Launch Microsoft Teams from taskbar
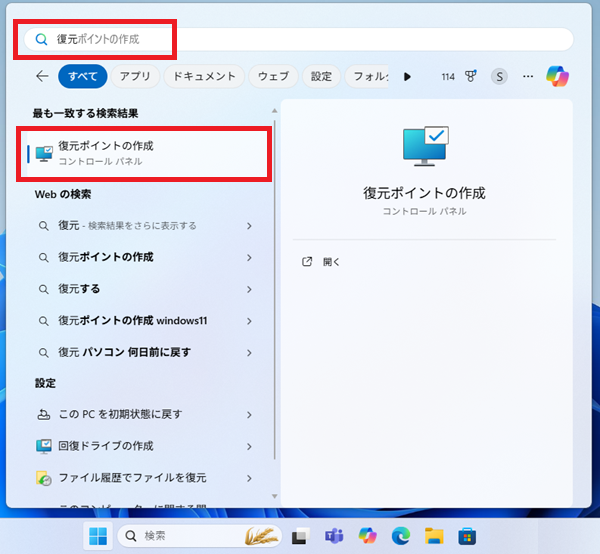 tap(334, 536)
